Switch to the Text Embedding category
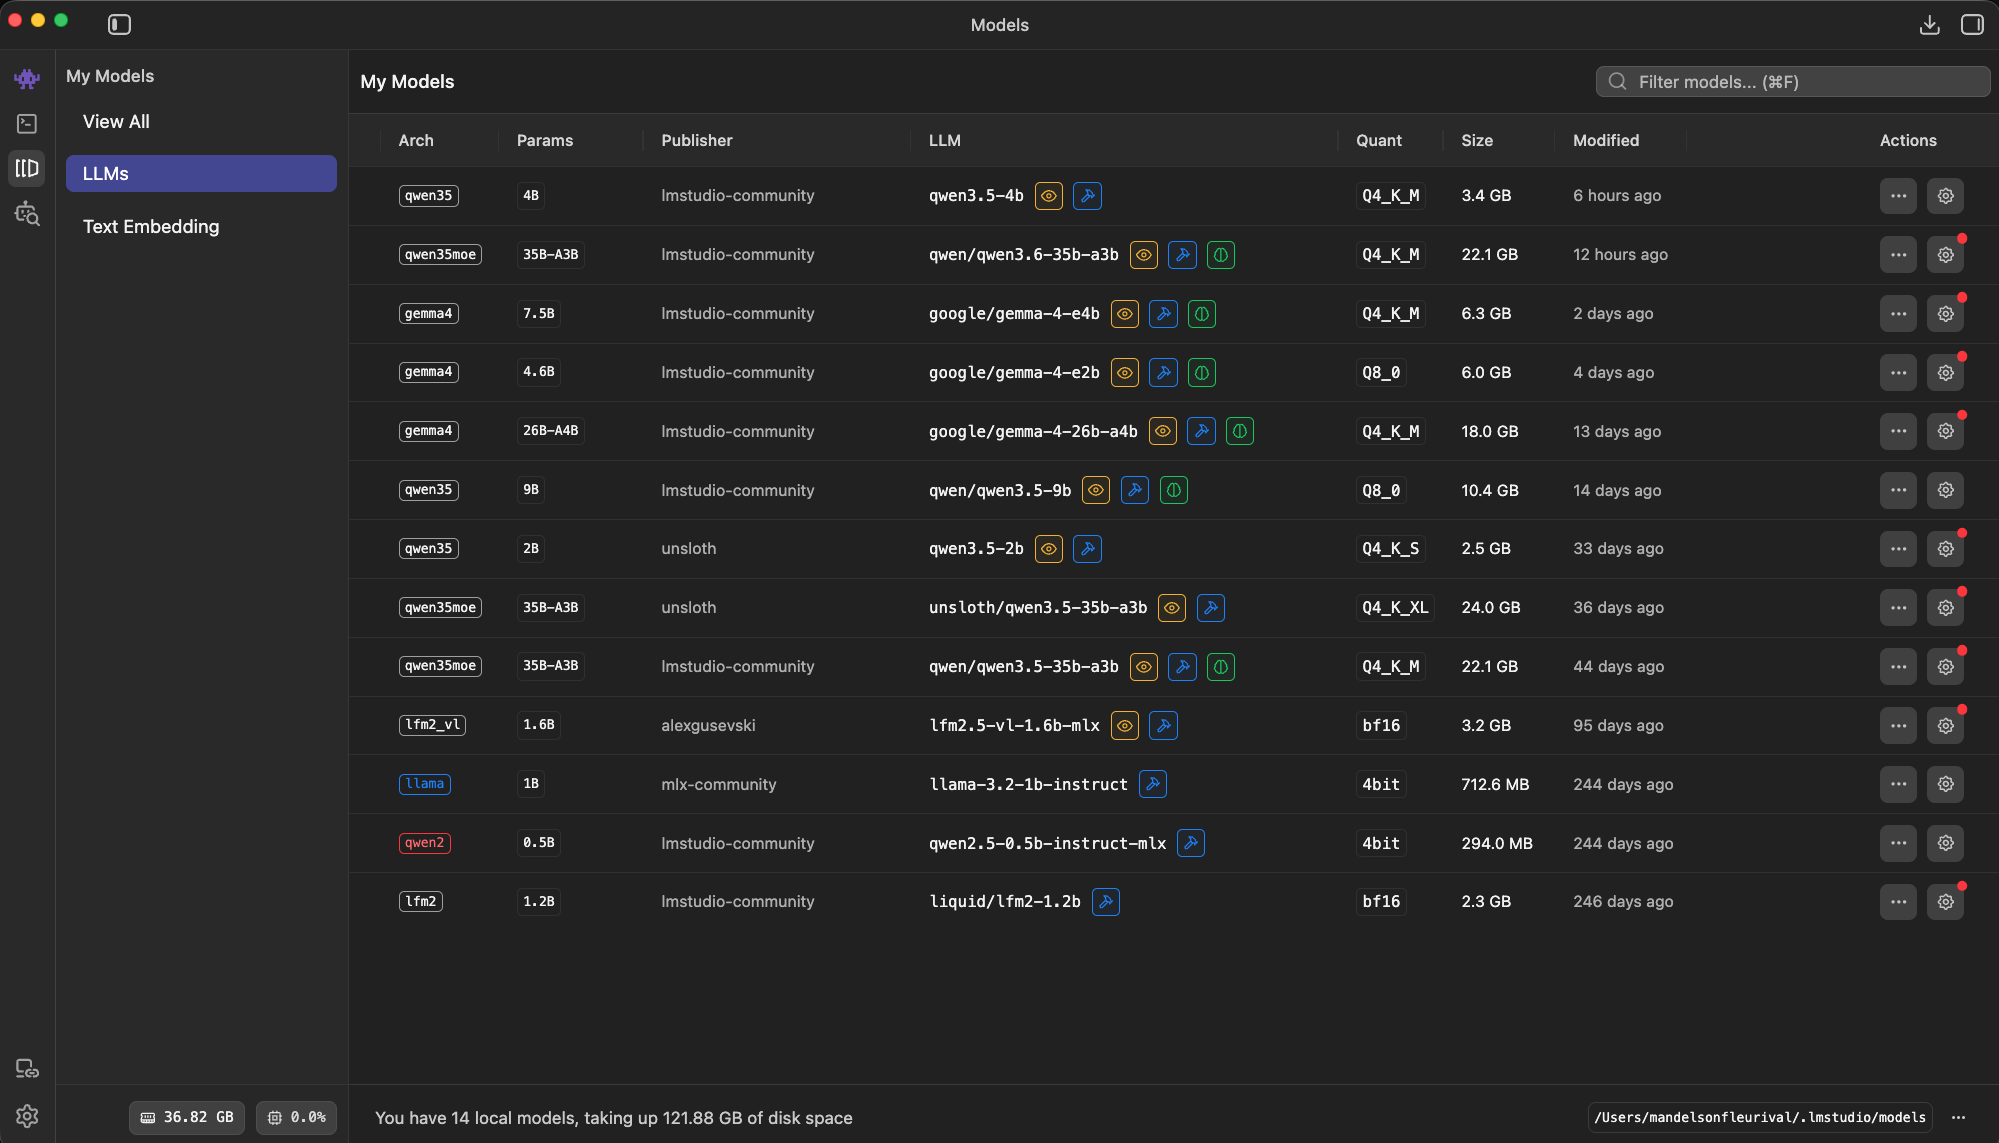This screenshot has height=1143, width=1999. click(151, 226)
